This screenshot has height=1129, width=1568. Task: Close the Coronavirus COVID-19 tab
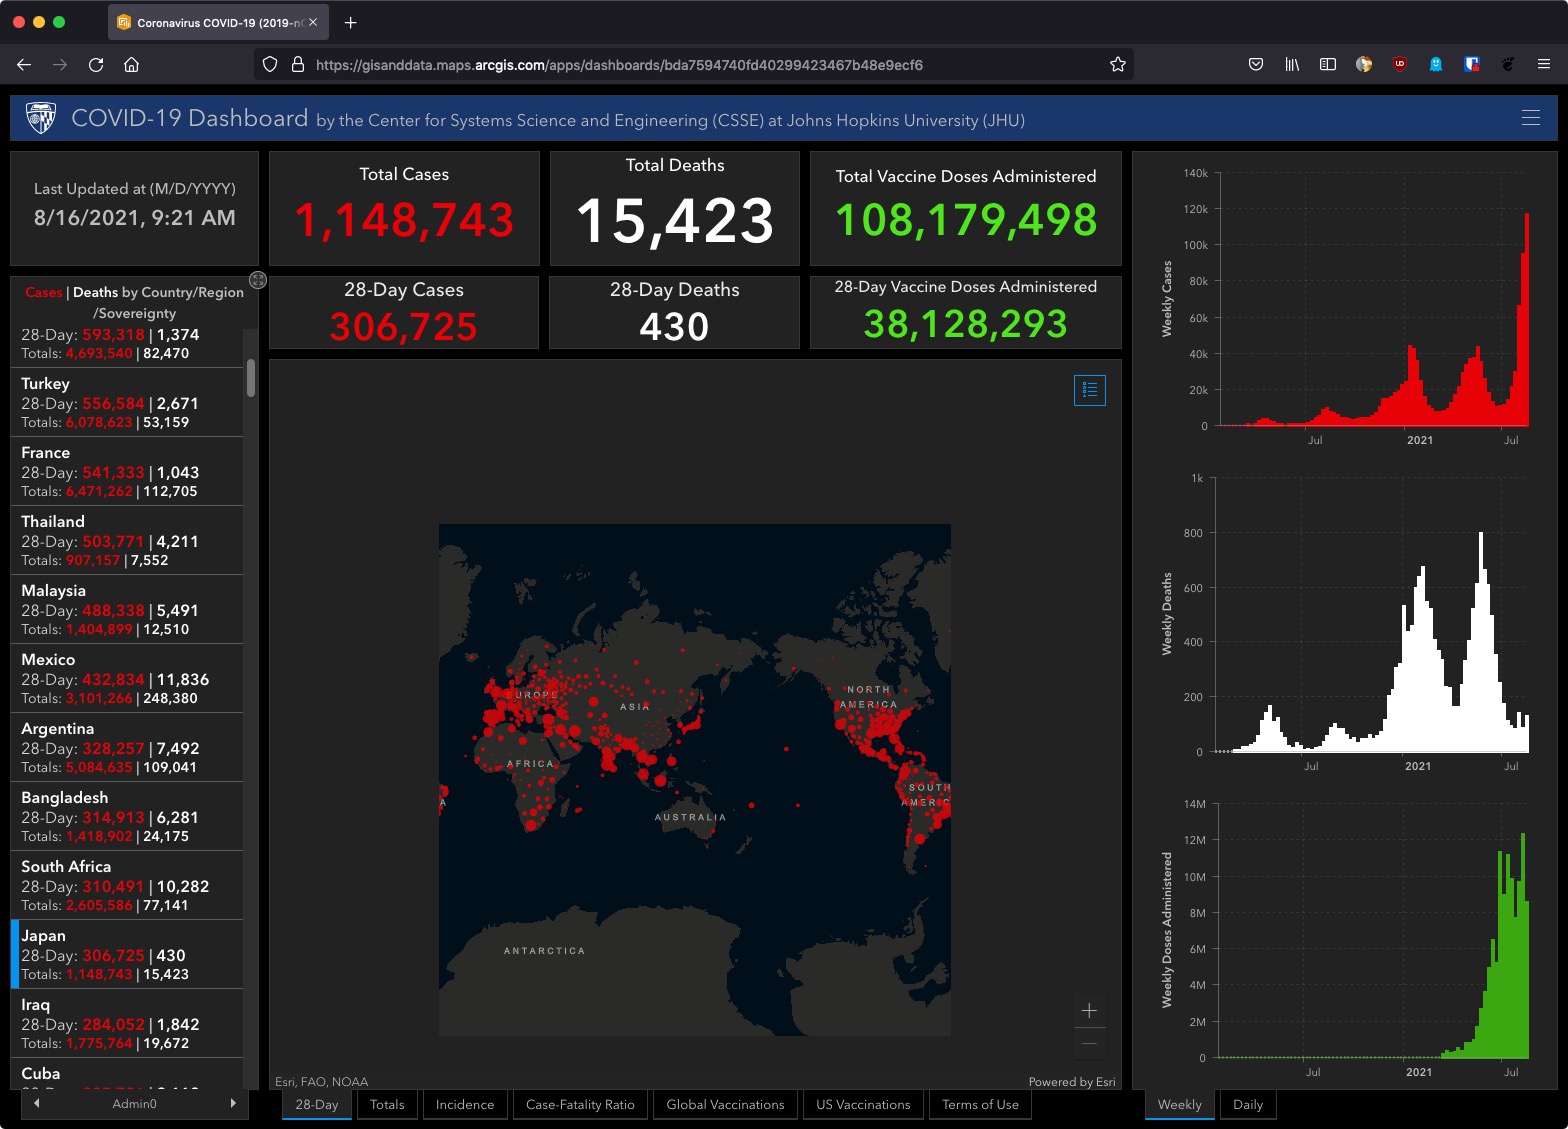(x=313, y=22)
